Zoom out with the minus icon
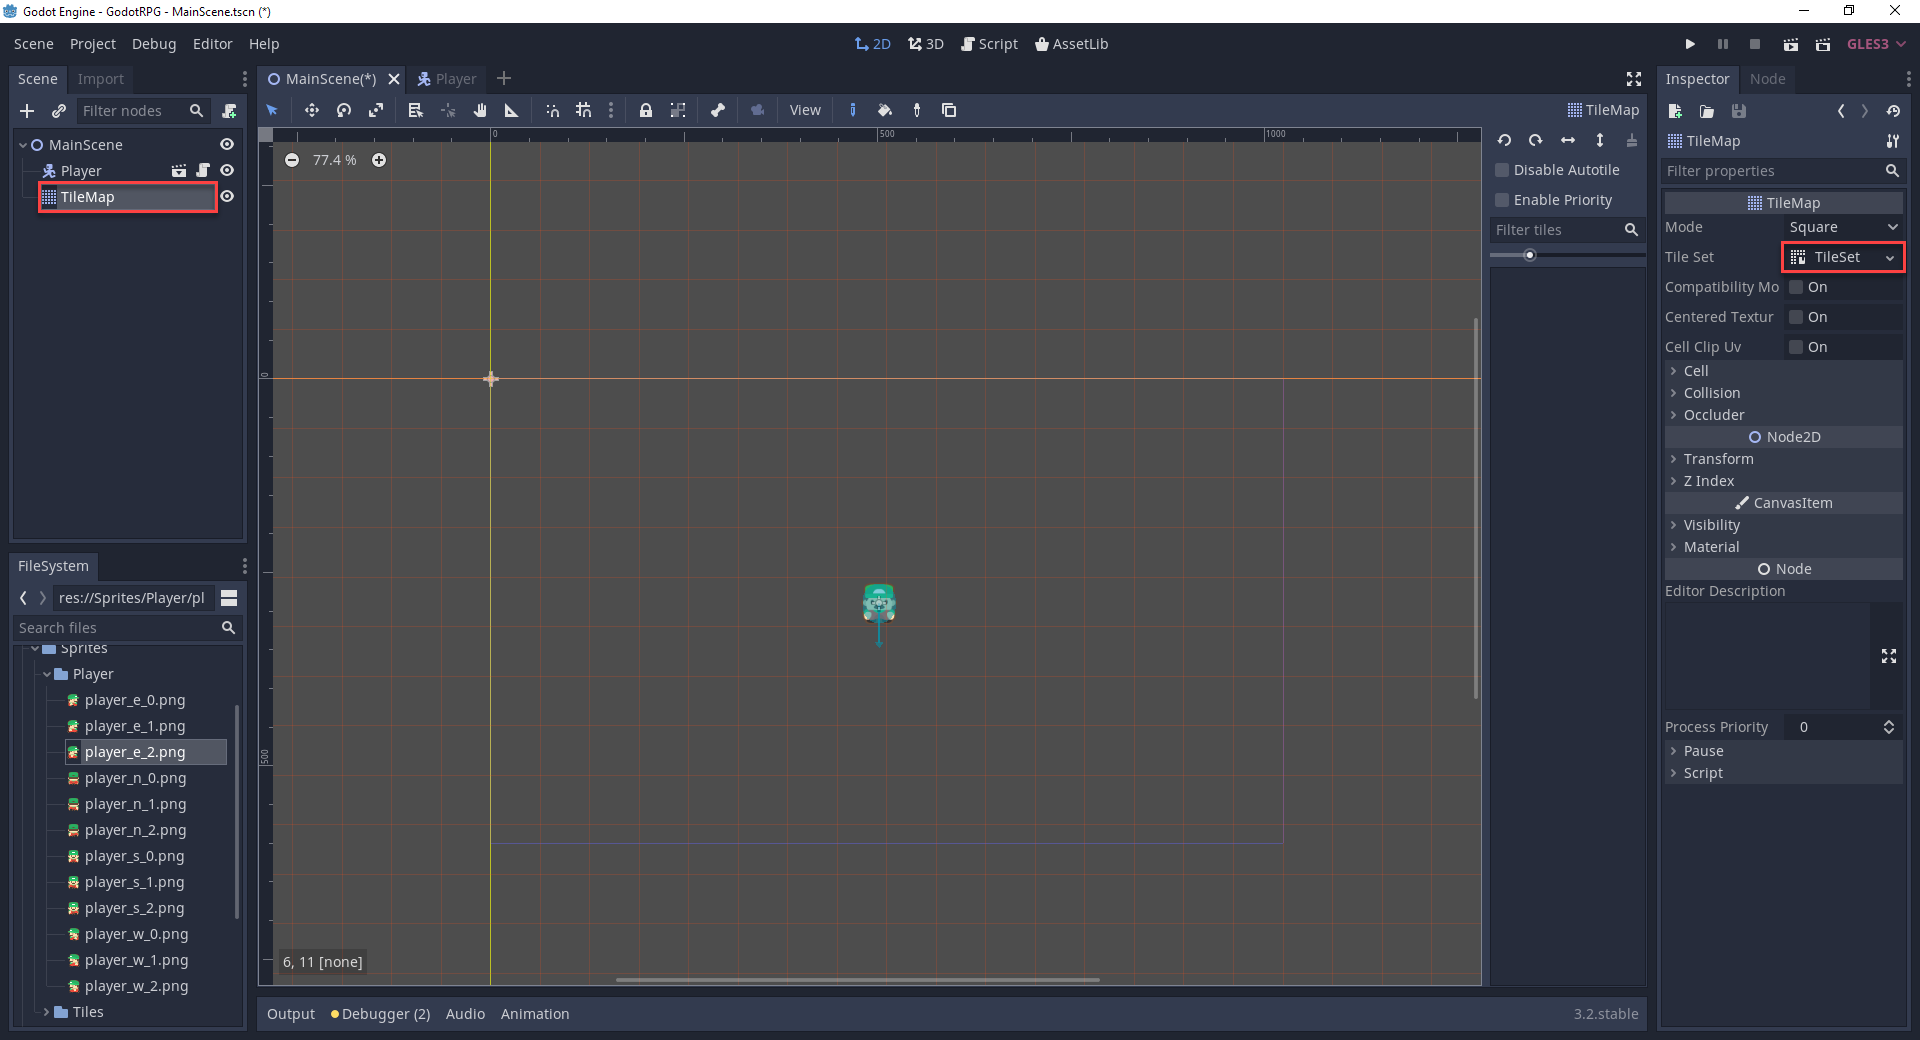 (292, 160)
